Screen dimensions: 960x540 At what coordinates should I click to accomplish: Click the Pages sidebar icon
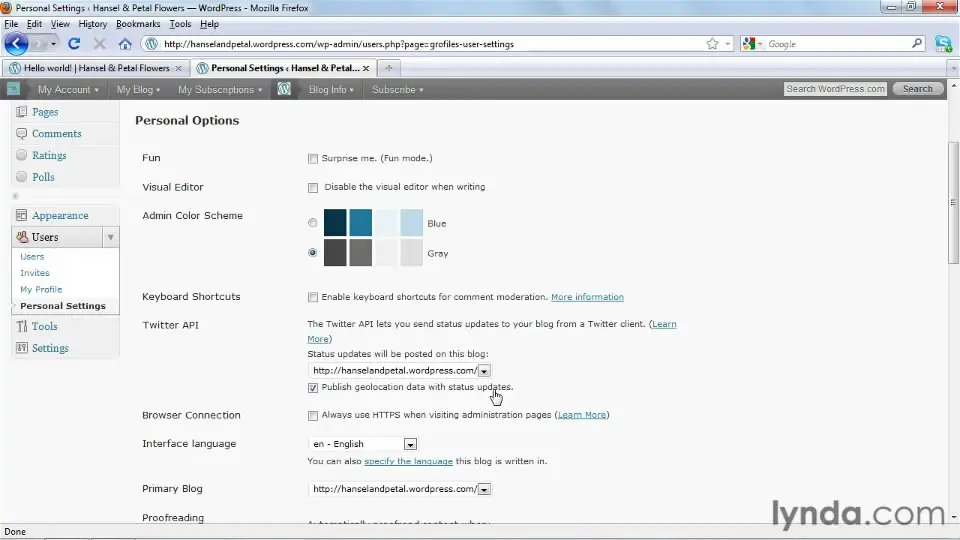tap(21, 111)
